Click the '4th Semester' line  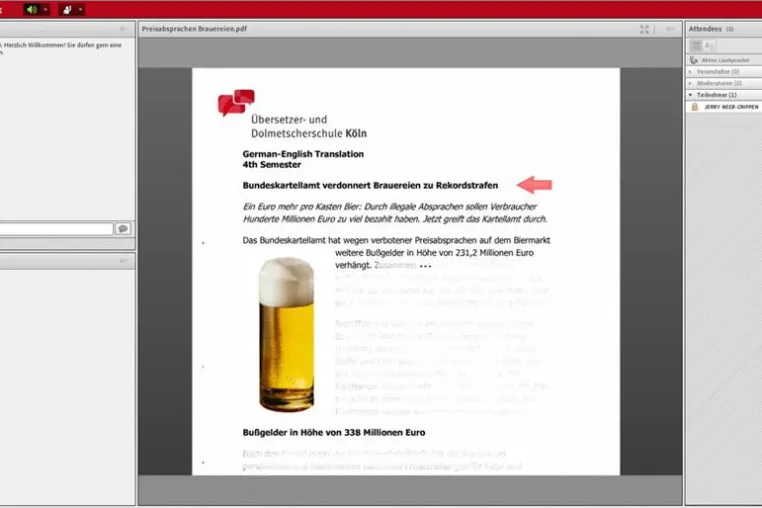272,165
